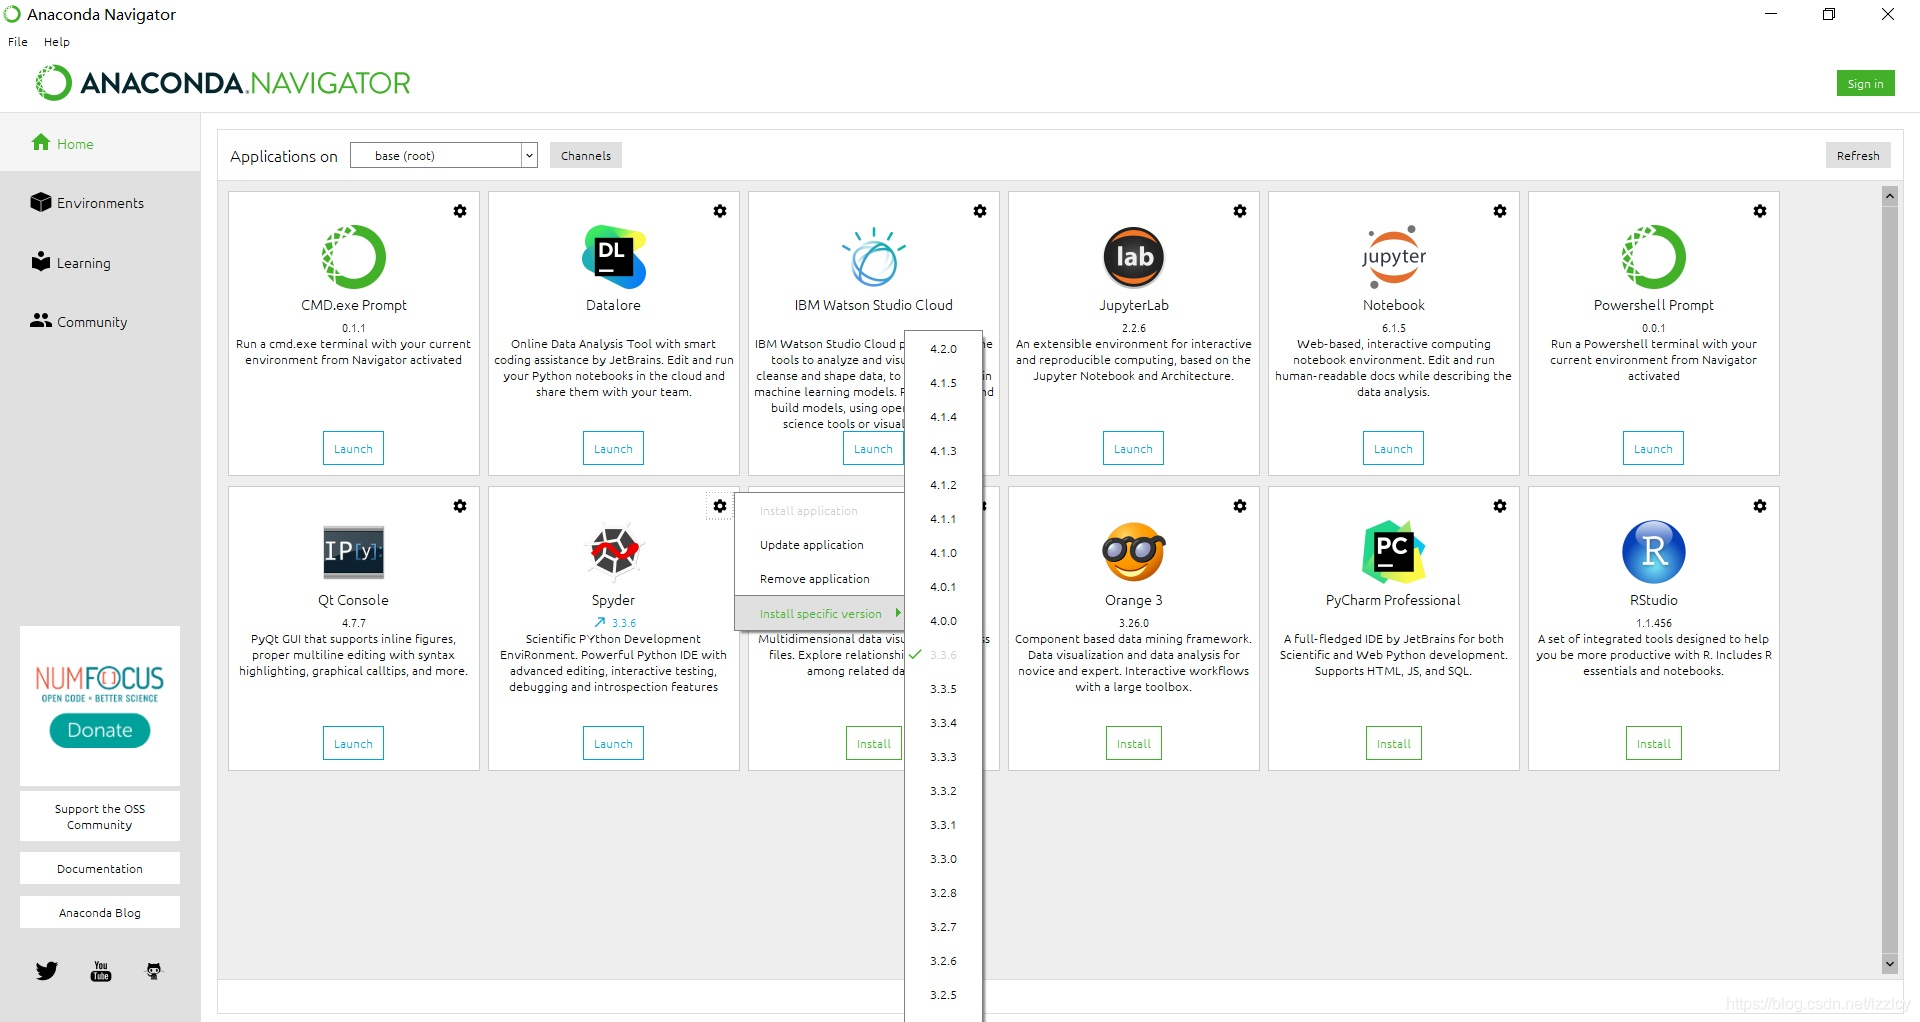Open gear options for JupyterLab
Screen dimensions: 1920x1022
point(1240,211)
